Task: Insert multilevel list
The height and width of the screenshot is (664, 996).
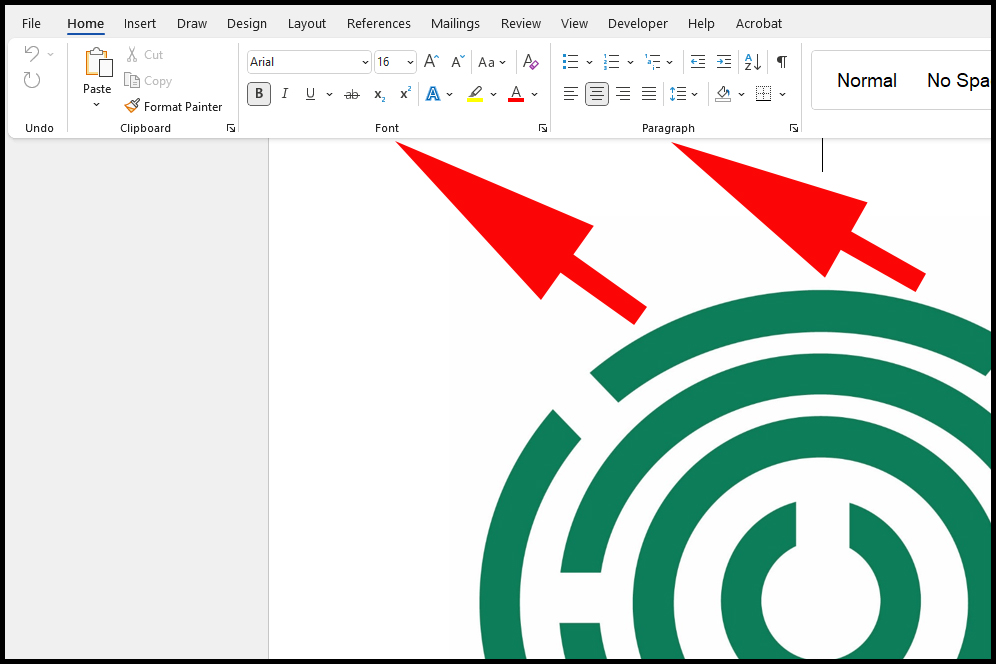Action: (652, 62)
